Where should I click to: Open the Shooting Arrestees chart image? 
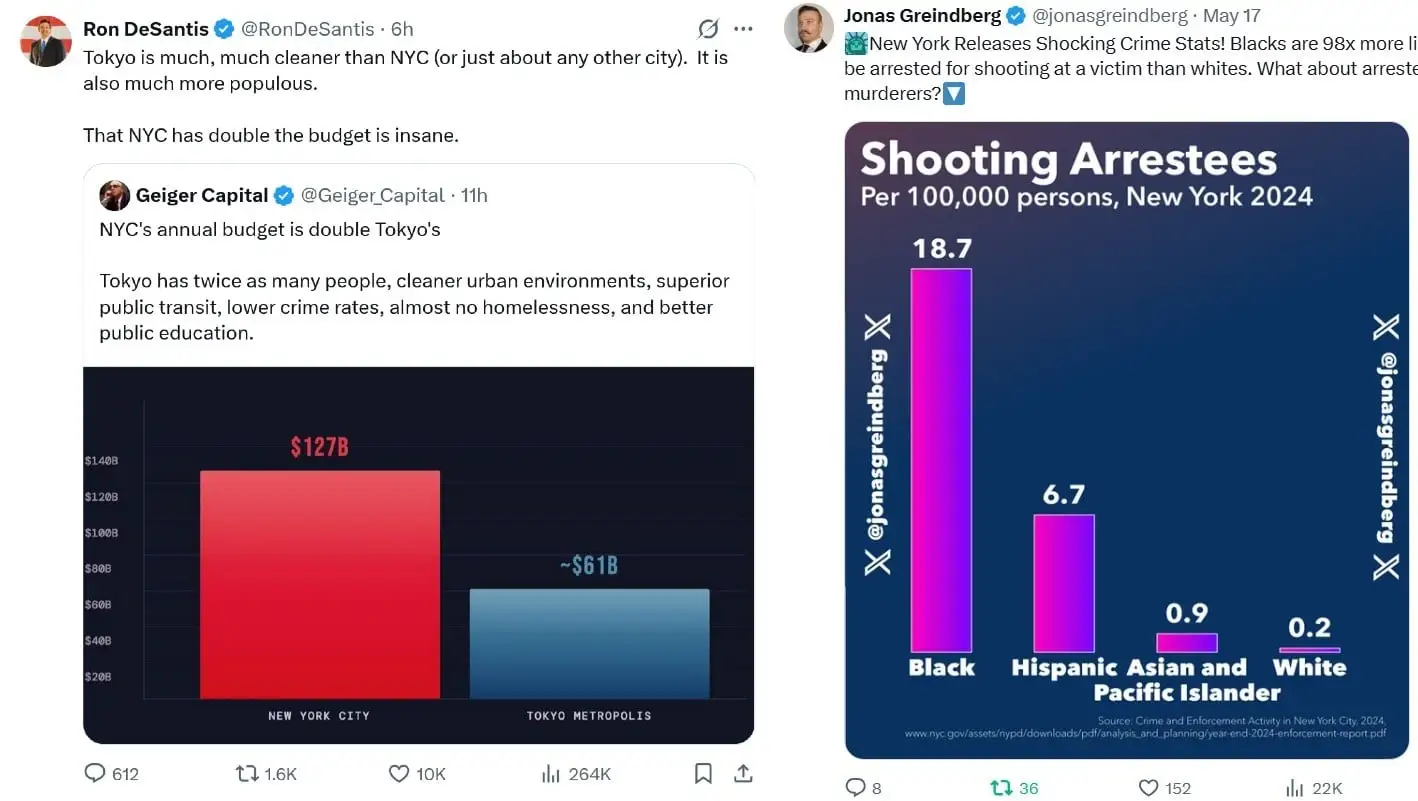tap(1126, 440)
